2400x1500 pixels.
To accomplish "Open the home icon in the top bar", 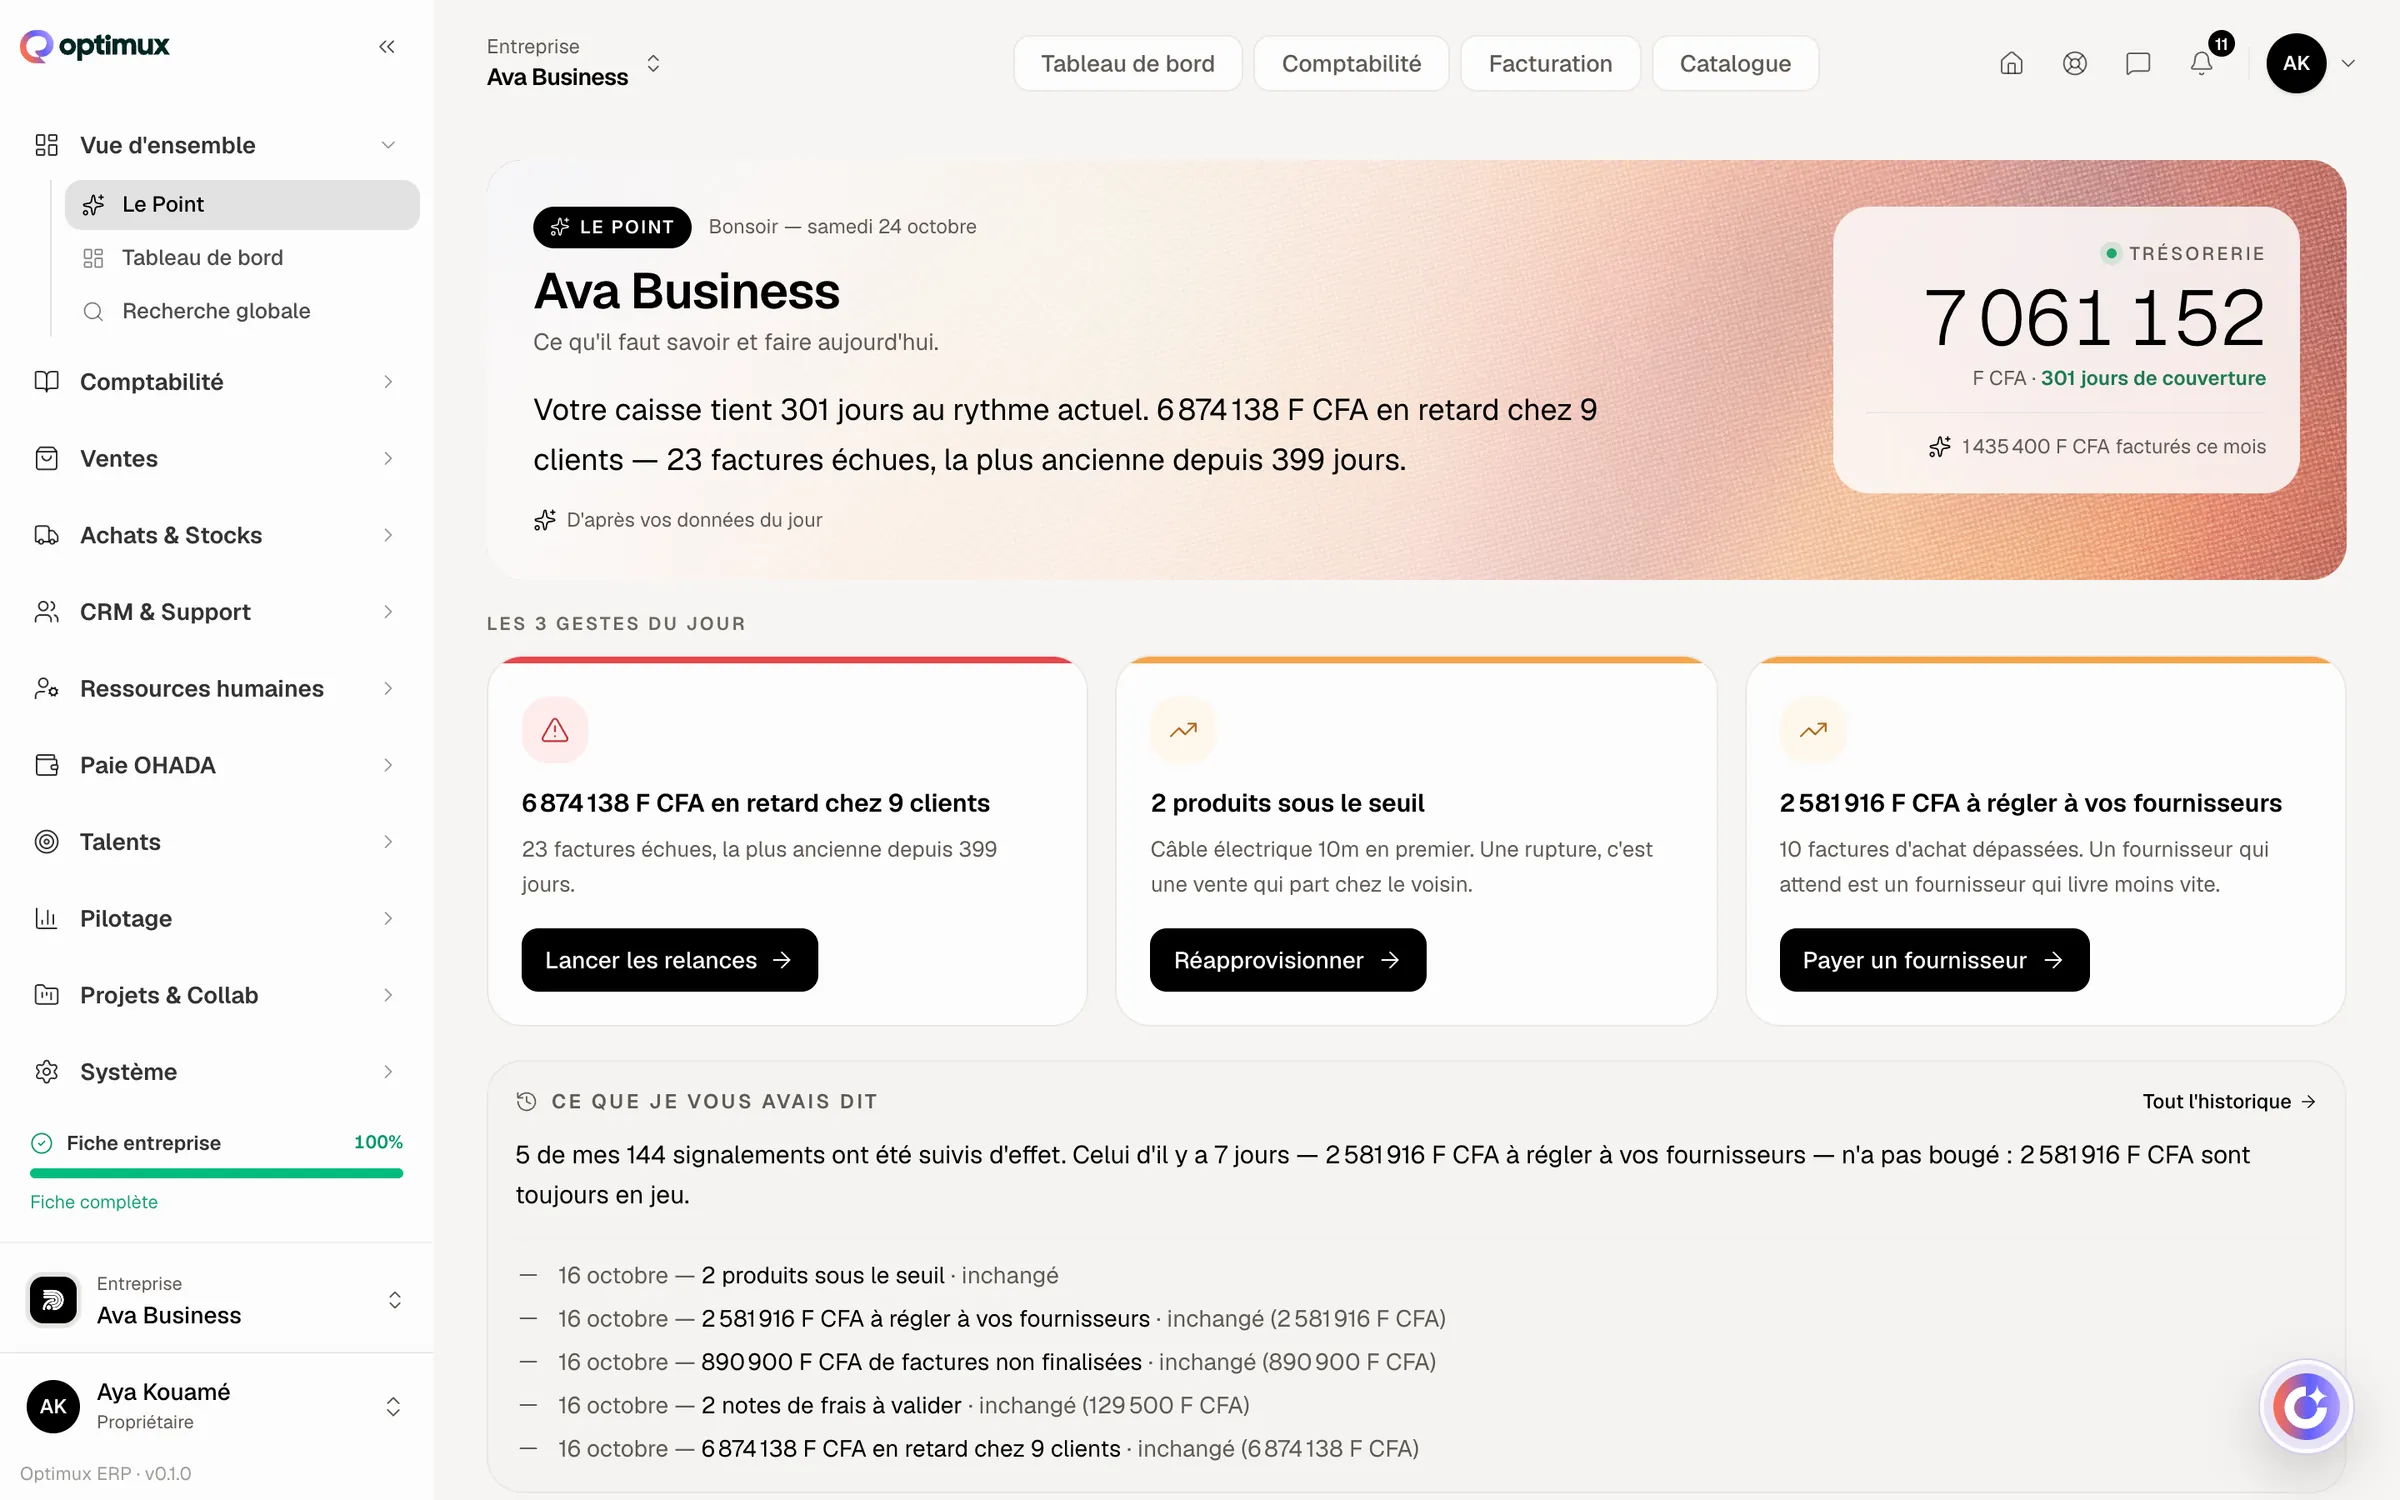I will click(x=2011, y=64).
